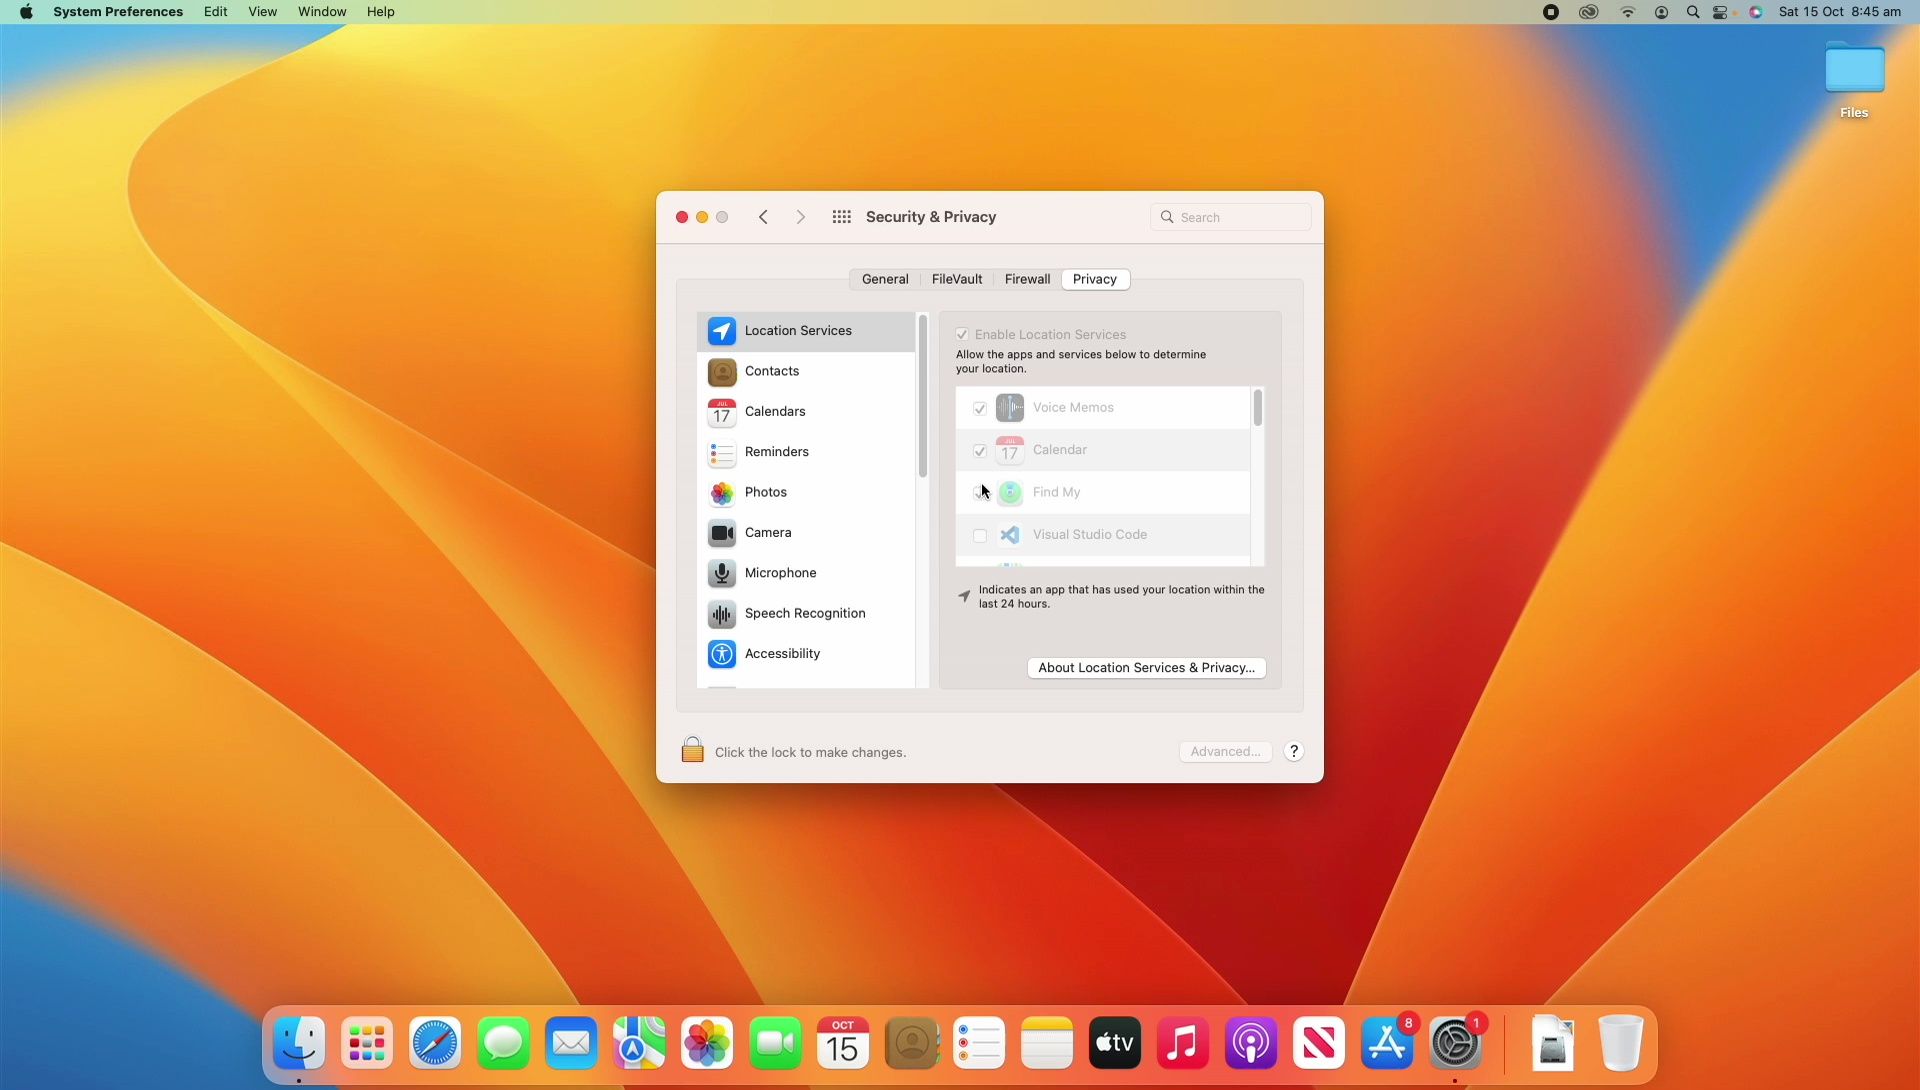Open App Store from the Dock
This screenshot has width=1920, height=1090.
(1387, 1044)
